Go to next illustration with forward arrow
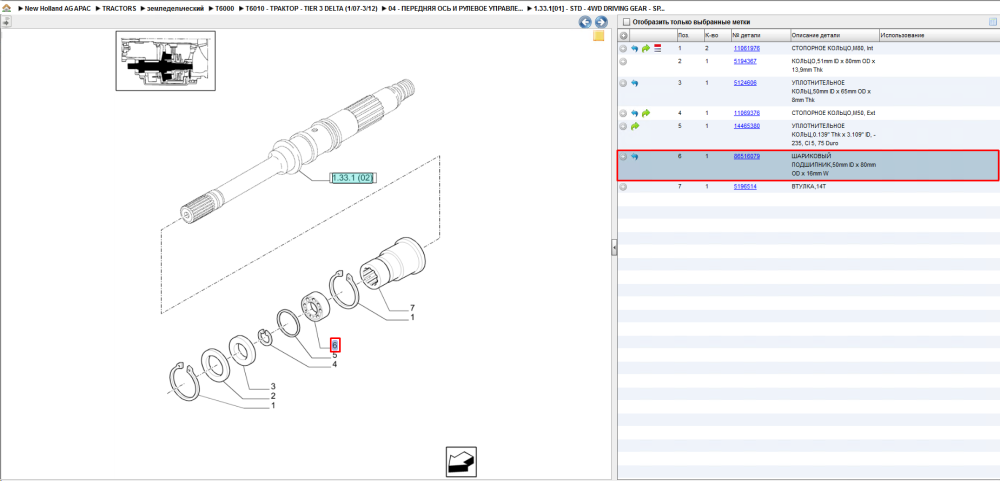The height and width of the screenshot is (481, 1000). point(599,22)
